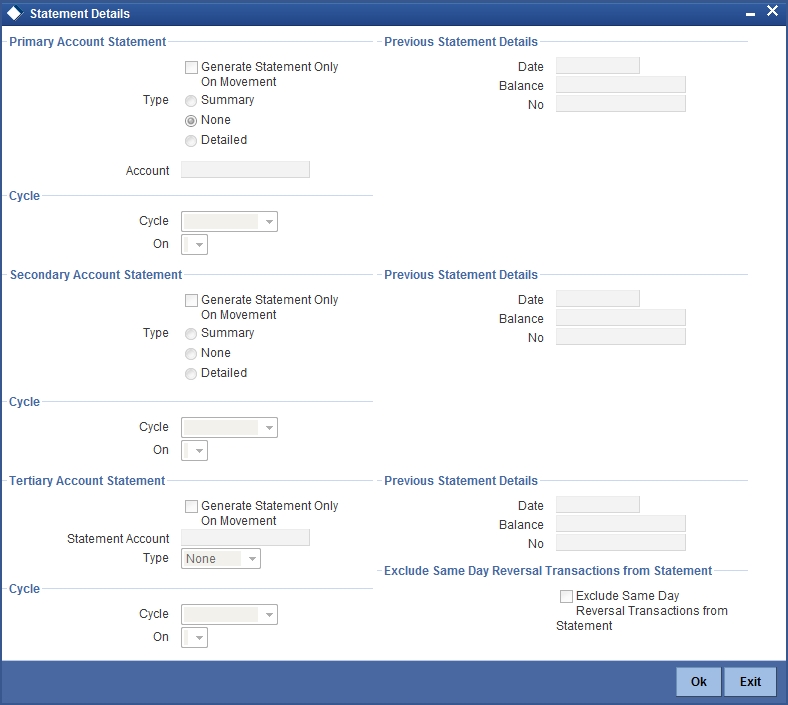Minimize the Statement Details window

coord(750,15)
